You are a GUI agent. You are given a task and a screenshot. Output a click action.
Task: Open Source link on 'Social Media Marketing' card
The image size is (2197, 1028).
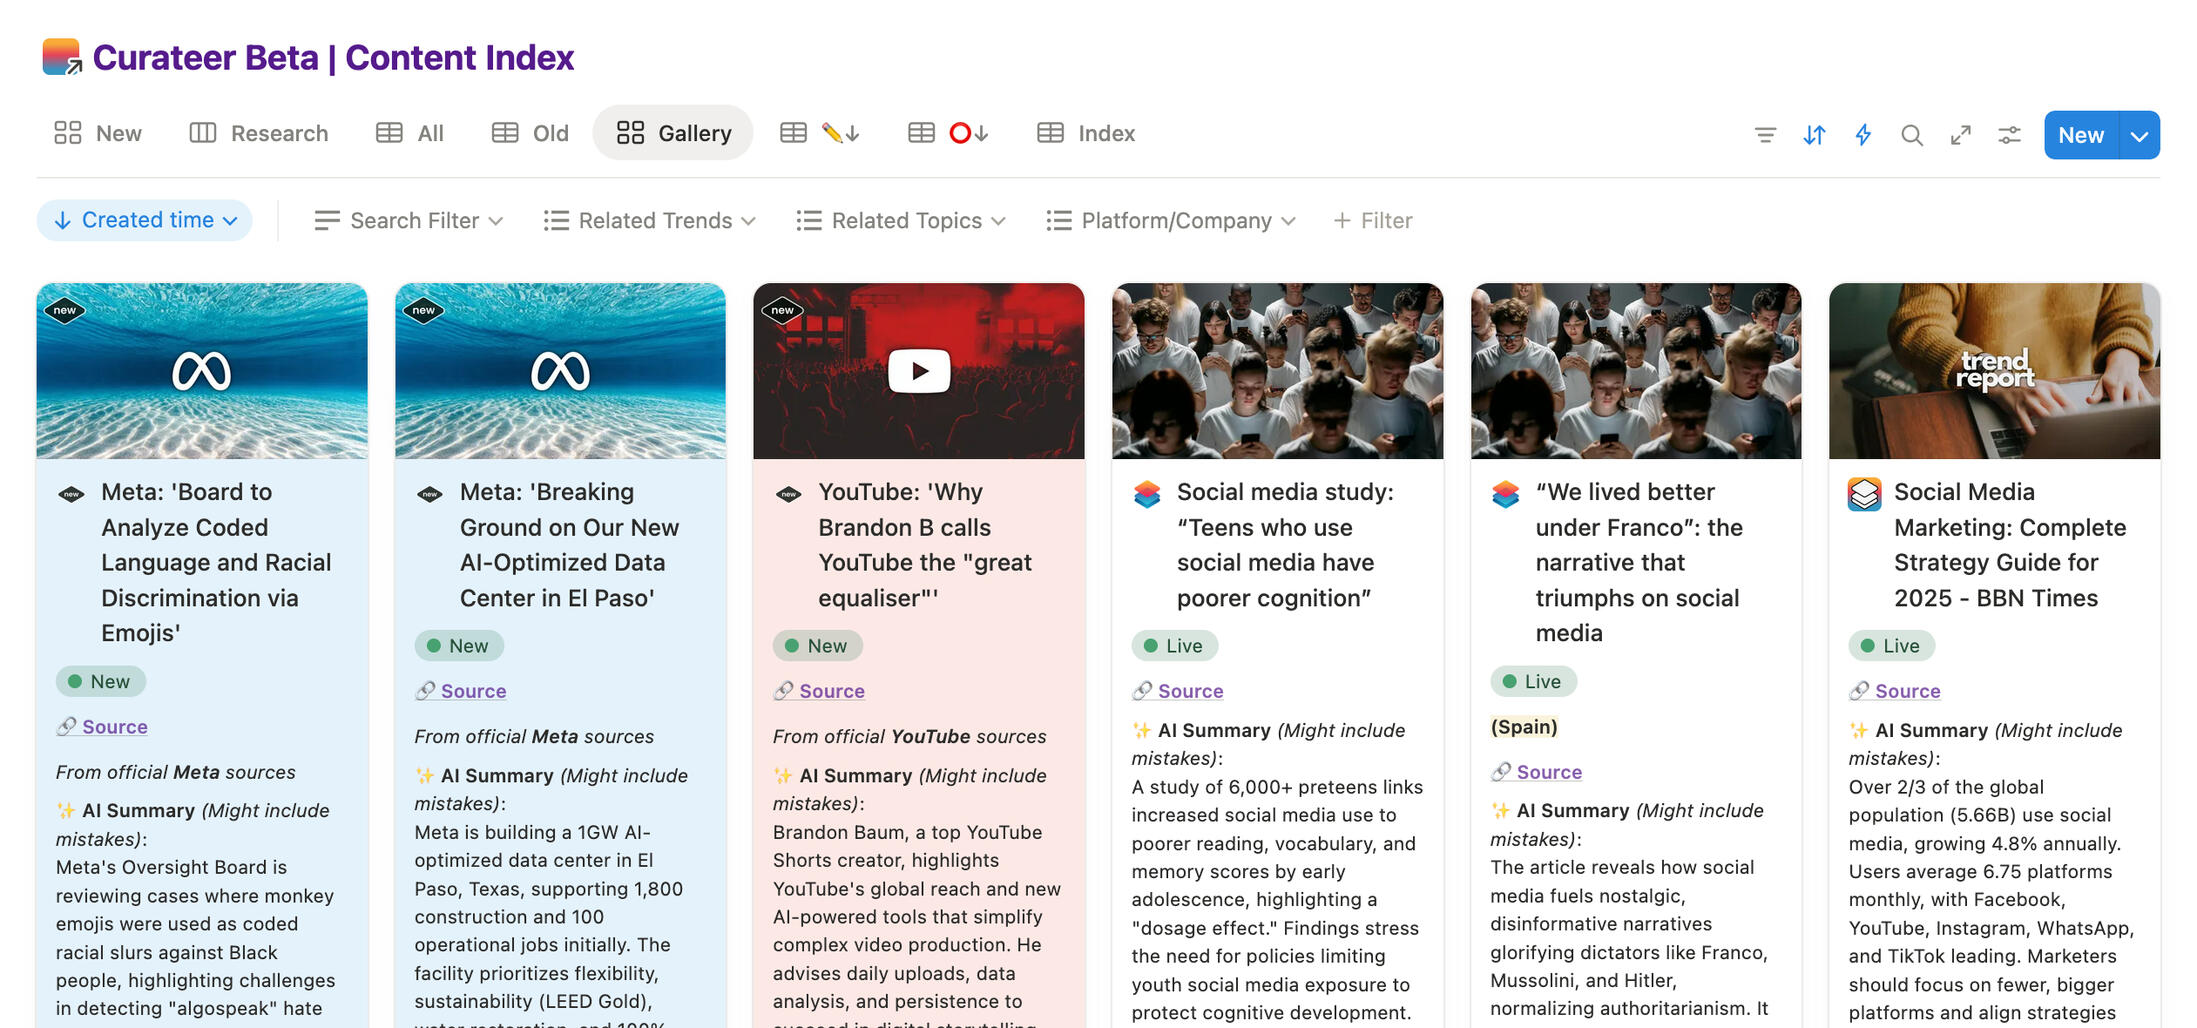coord(1895,691)
